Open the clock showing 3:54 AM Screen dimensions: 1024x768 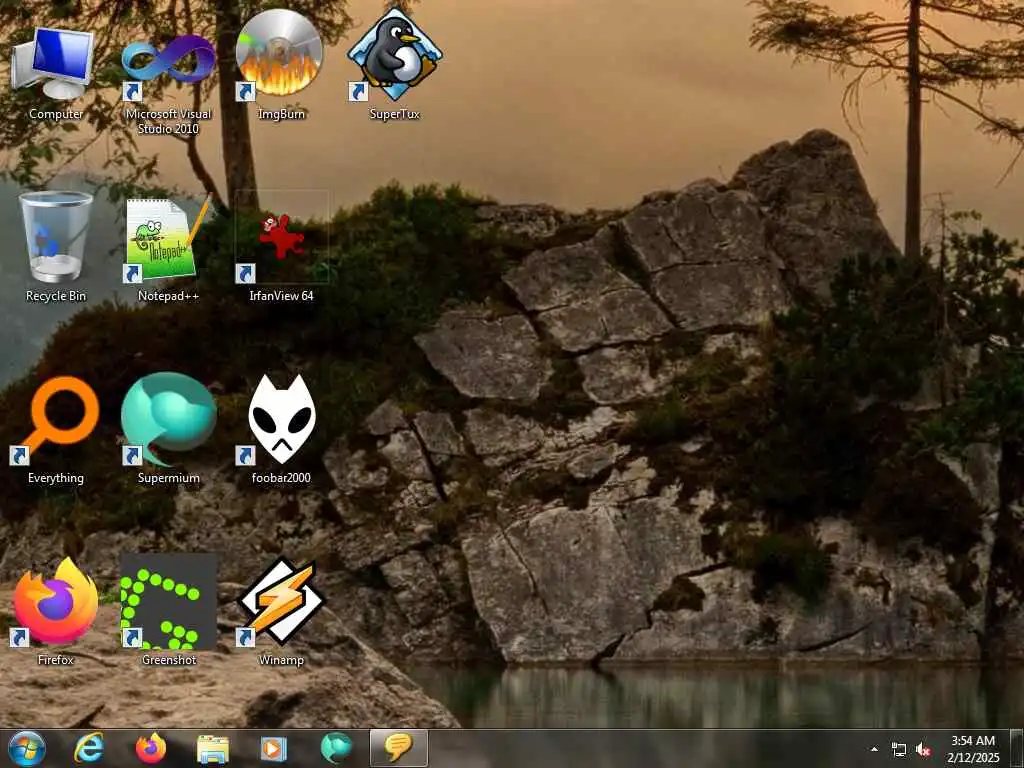point(973,749)
